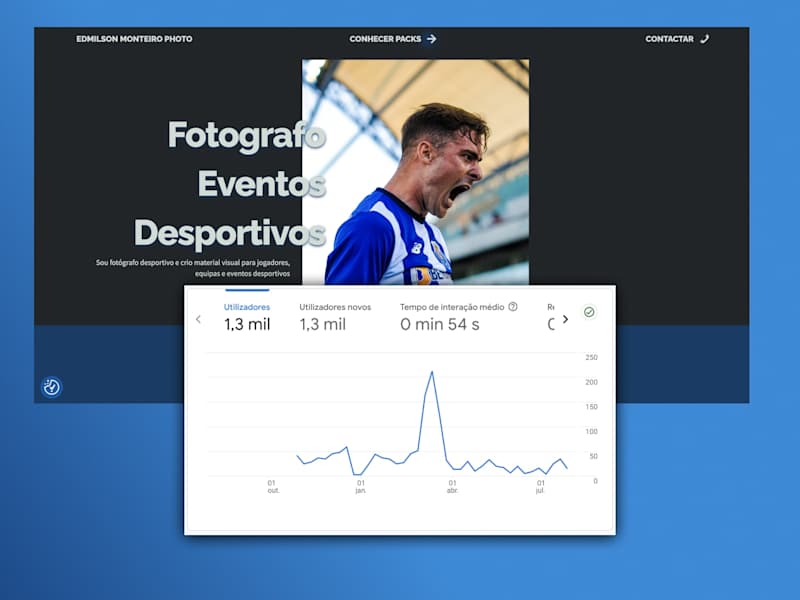Select the Utilizadores metric tab
The height and width of the screenshot is (600, 800).
pos(247,316)
